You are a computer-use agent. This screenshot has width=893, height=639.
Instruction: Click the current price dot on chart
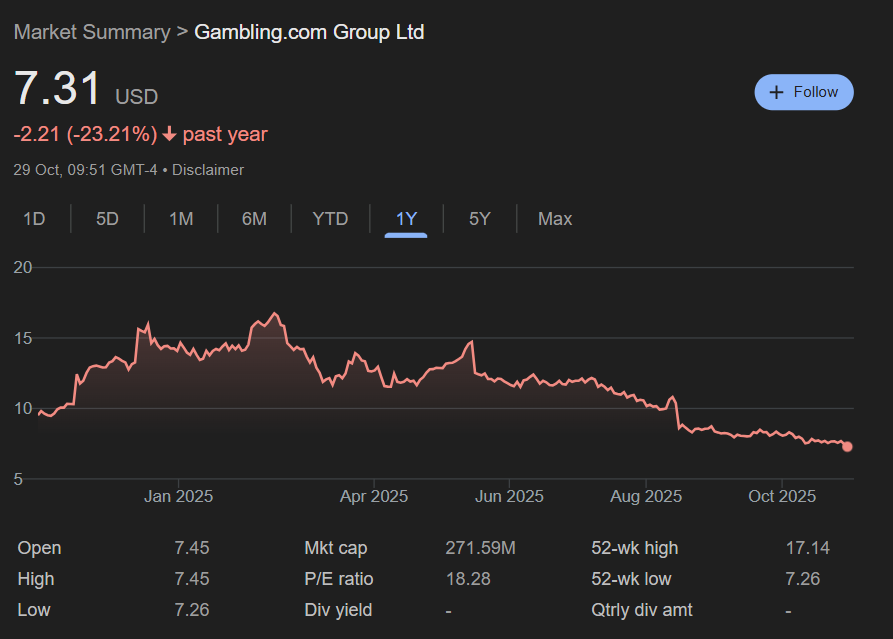(x=847, y=447)
